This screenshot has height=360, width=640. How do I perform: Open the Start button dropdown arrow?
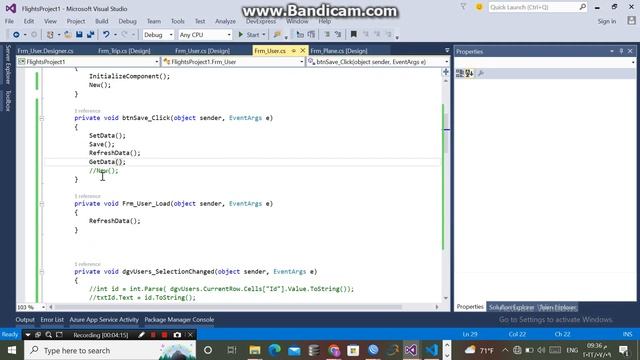click(264, 35)
